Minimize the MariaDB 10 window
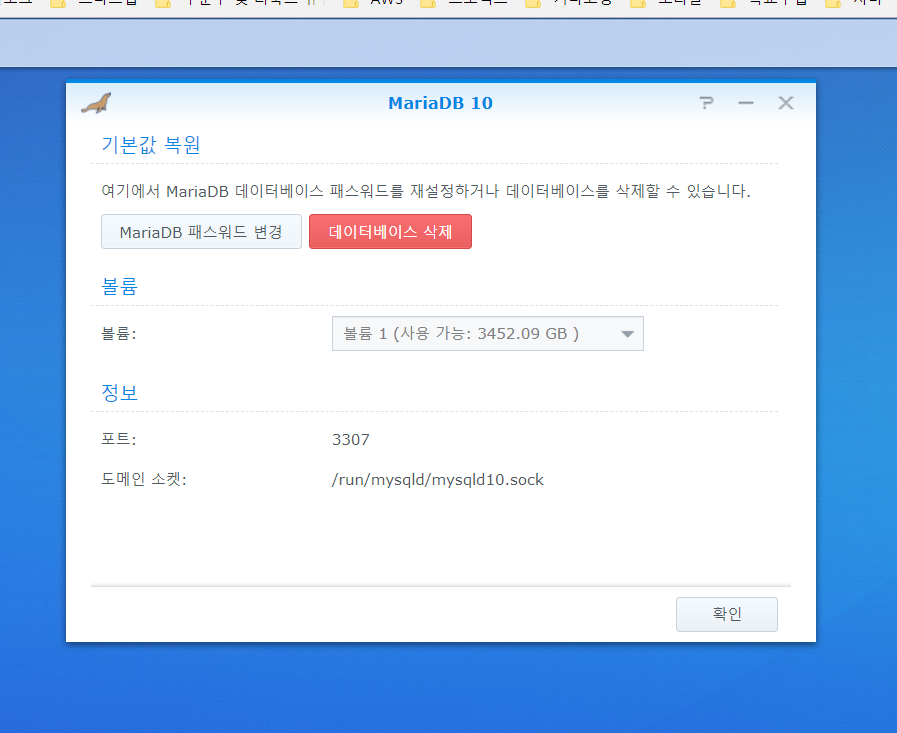Screen dimensions: 897x733 pos(746,103)
